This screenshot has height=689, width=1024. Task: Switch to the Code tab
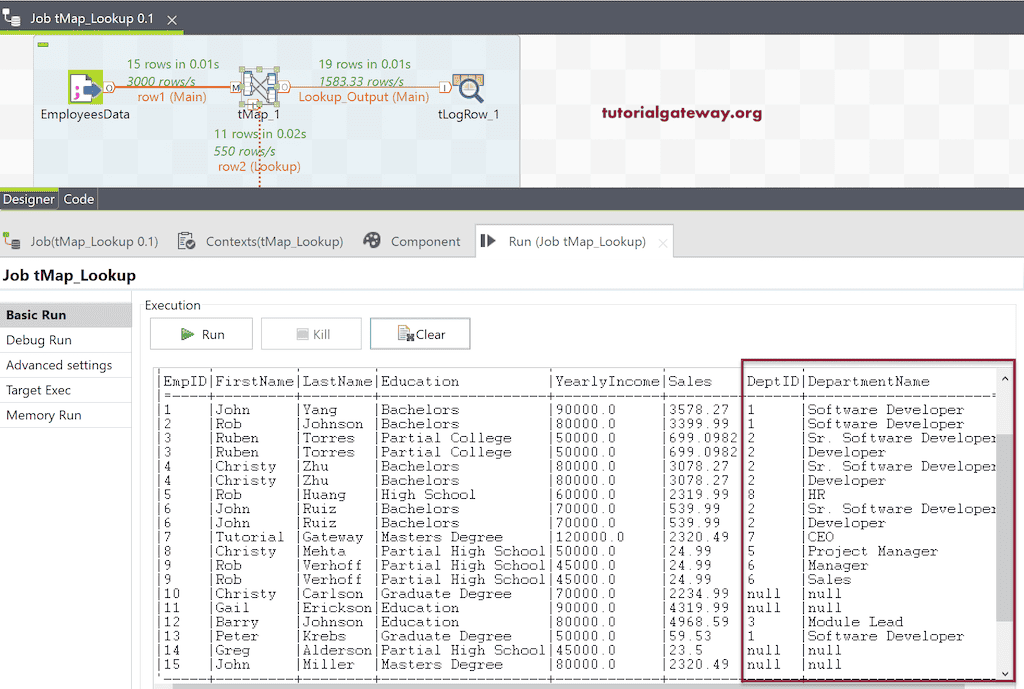(78, 199)
